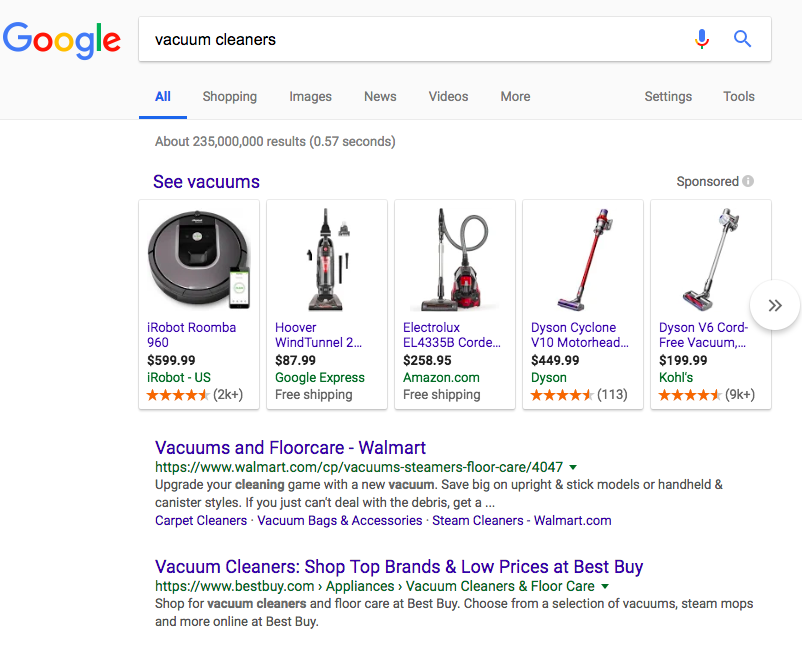
Task: Expand the dropdown arrow beside the Walmart URL
Action: [572, 466]
